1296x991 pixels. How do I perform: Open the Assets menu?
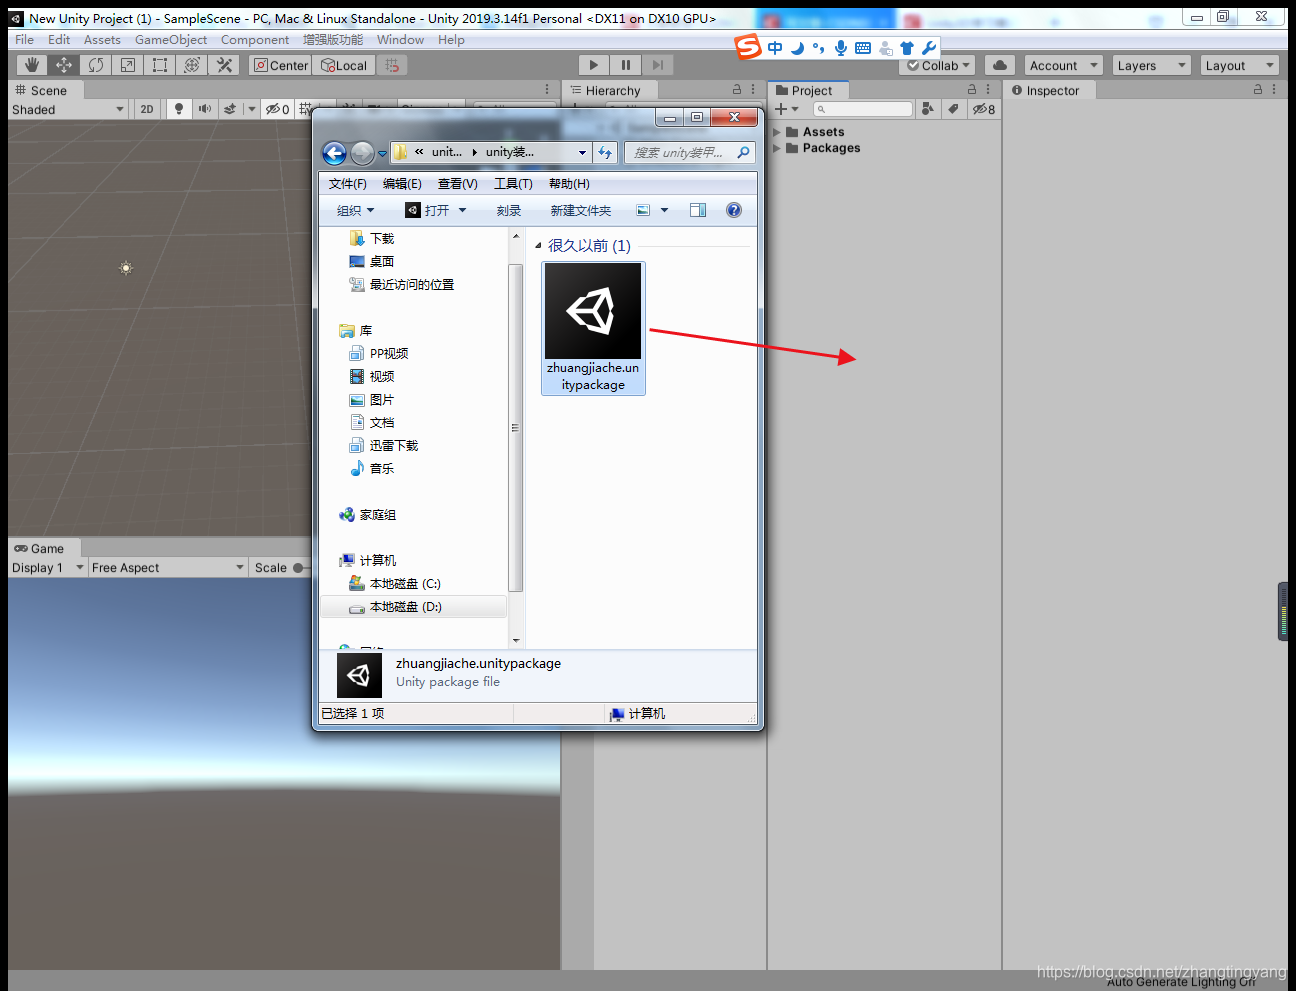102,40
